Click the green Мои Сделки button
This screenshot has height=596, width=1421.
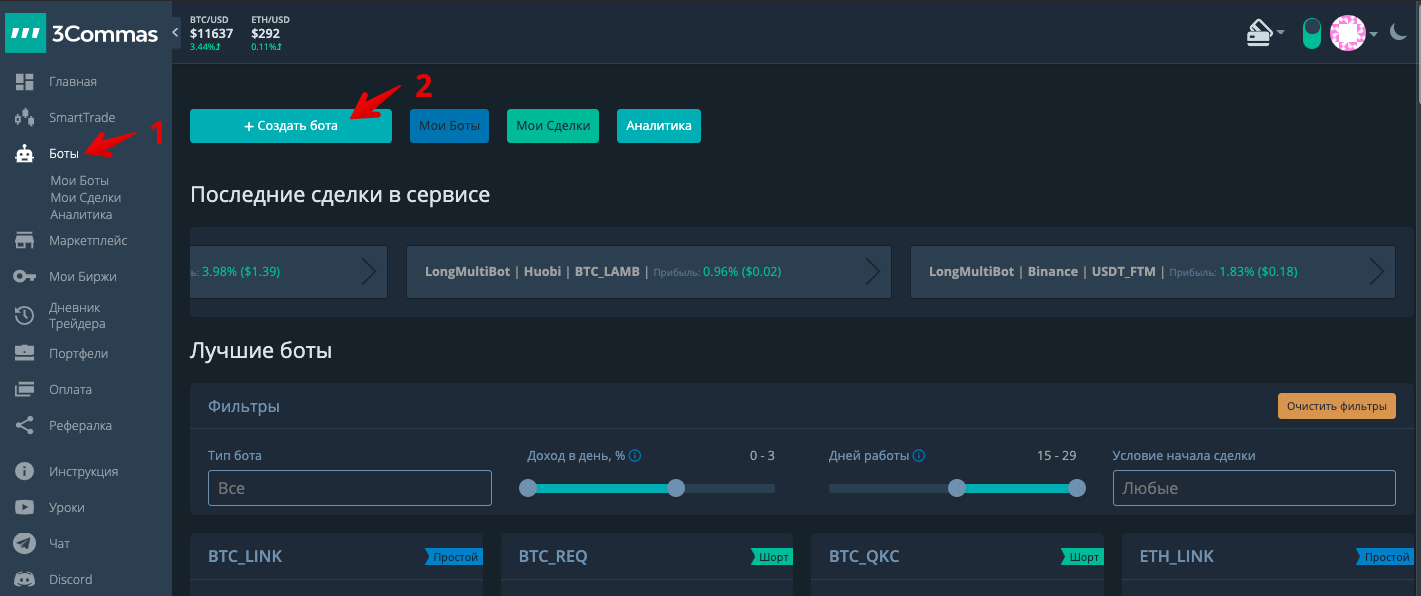click(553, 126)
